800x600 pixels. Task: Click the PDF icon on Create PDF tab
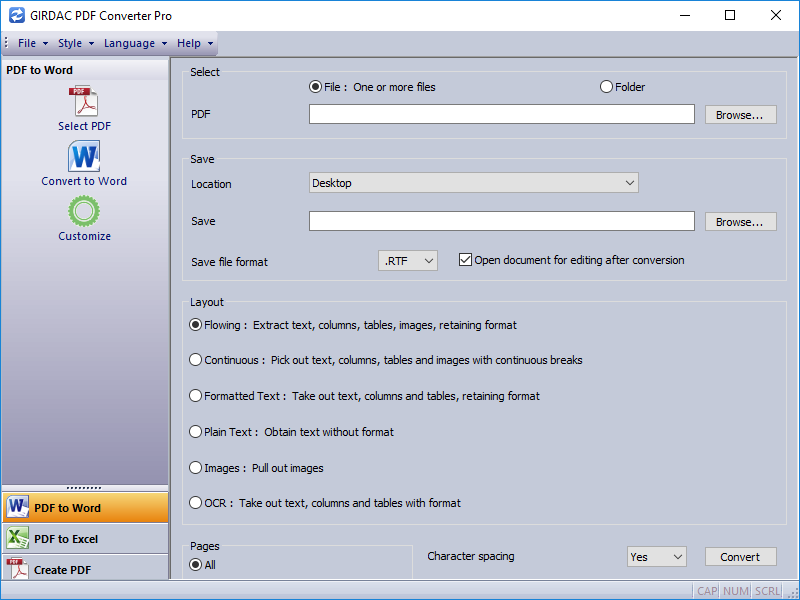(17, 568)
